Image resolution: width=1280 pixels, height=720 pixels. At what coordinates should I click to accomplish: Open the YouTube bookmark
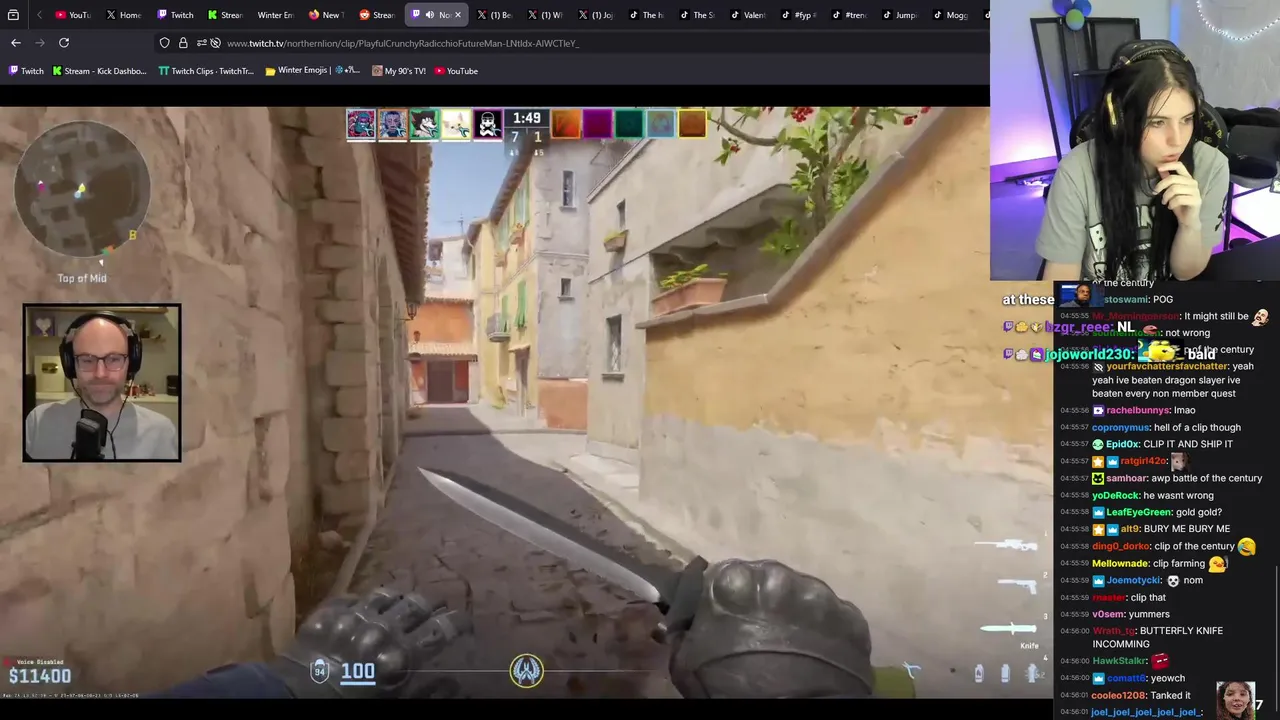coord(456,71)
